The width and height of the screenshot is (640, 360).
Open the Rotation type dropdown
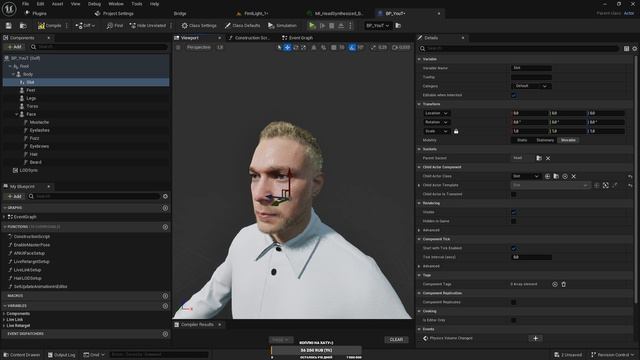pyautogui.click(x=436, y=122)
